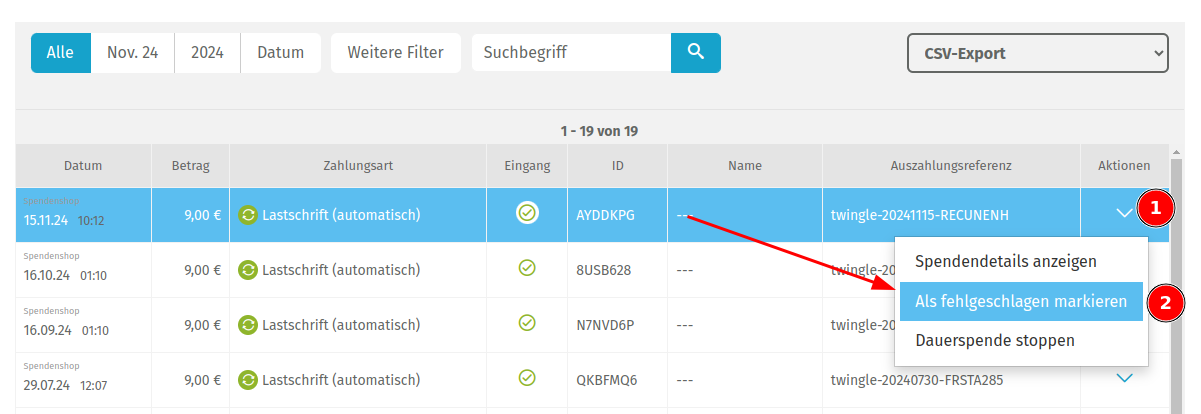
Task: Select the Datum filter button
Action: click(280, 52)
